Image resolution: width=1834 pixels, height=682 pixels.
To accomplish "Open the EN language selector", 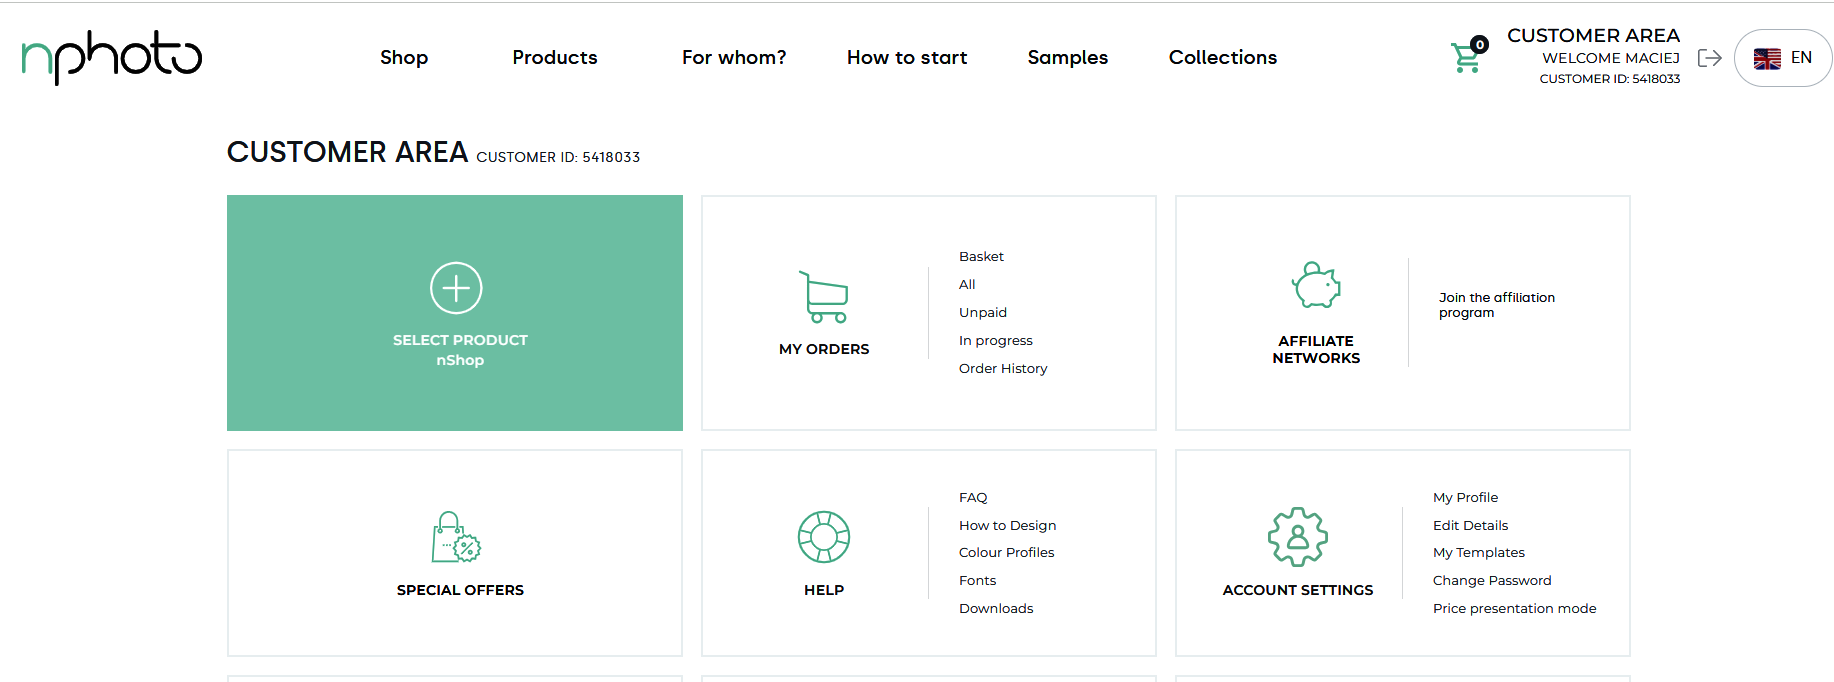I will click(1783, 58).
